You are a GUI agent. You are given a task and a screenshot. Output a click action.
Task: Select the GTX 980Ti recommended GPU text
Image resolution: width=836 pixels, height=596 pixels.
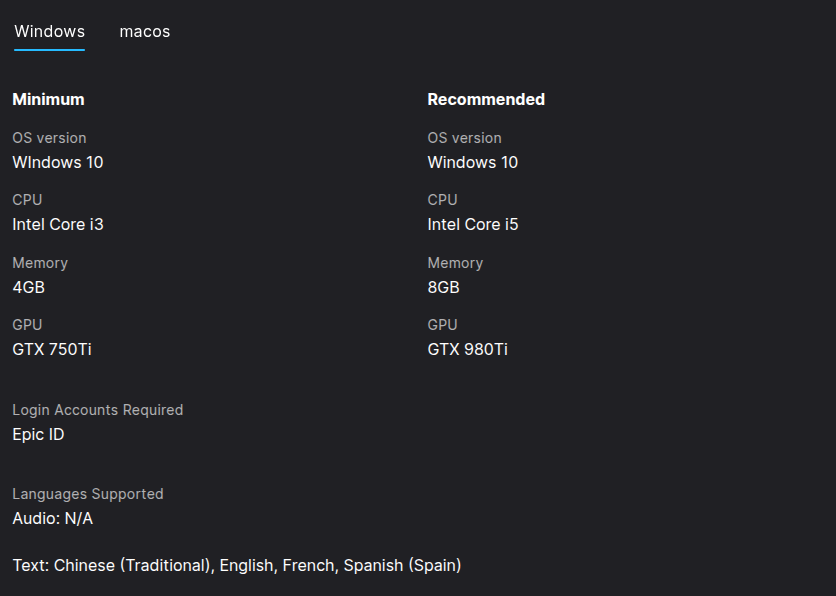(468, 349)
